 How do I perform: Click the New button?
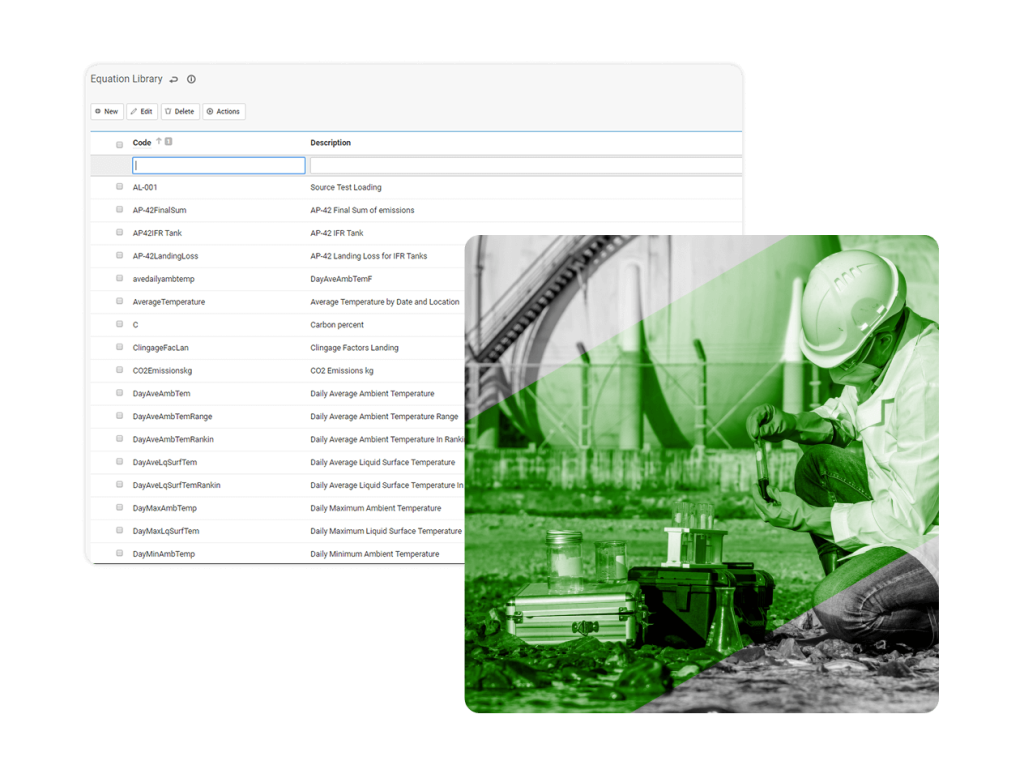click(x=105, y=112)
